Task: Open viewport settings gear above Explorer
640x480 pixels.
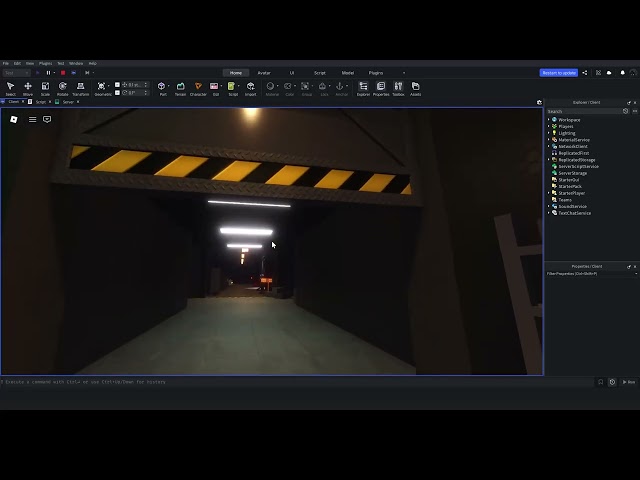Action: [539, 102]
